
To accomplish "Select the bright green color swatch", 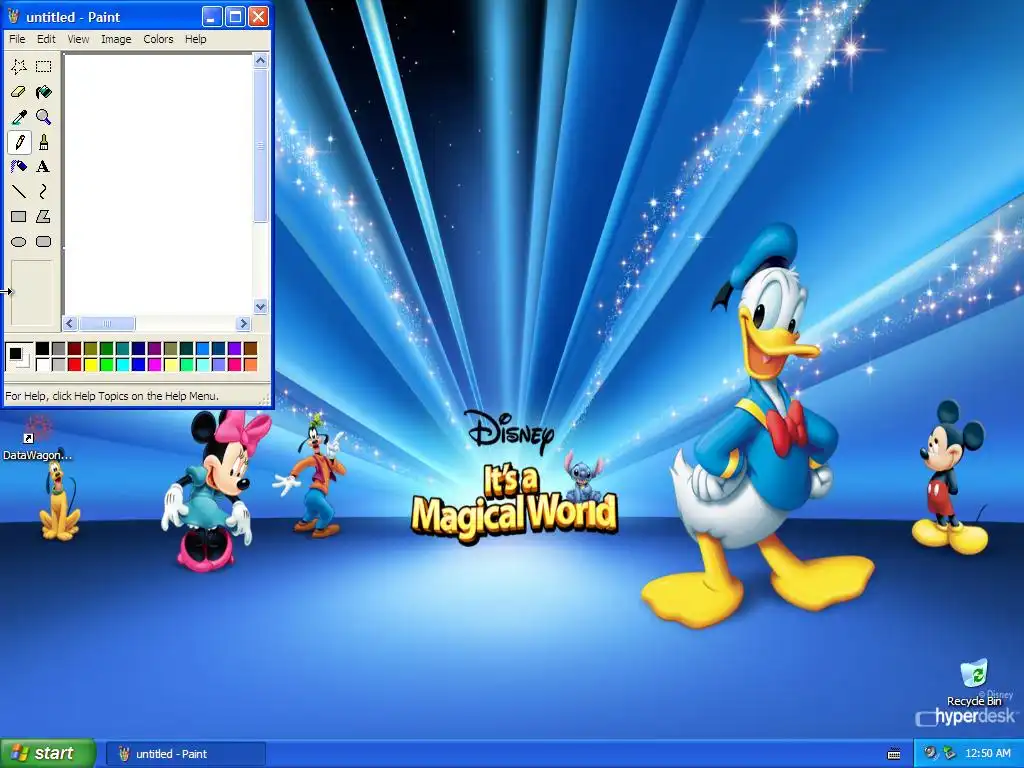I will (x=106, y=364).
